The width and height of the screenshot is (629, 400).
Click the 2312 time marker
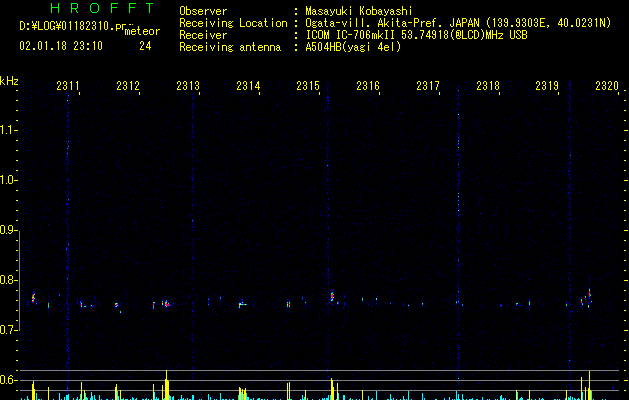[x=128, y=85]
